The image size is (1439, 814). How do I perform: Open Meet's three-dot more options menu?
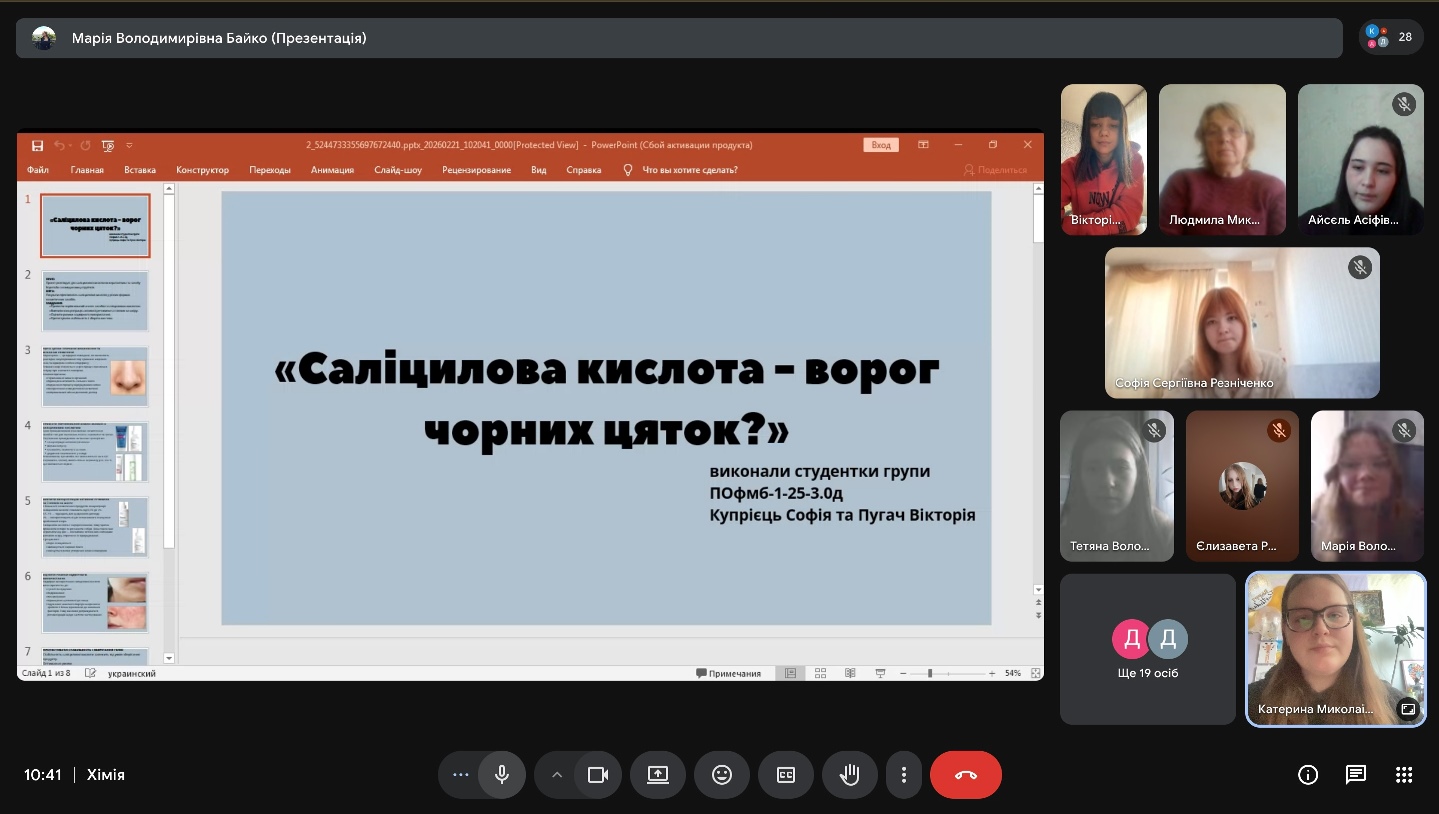904,775
